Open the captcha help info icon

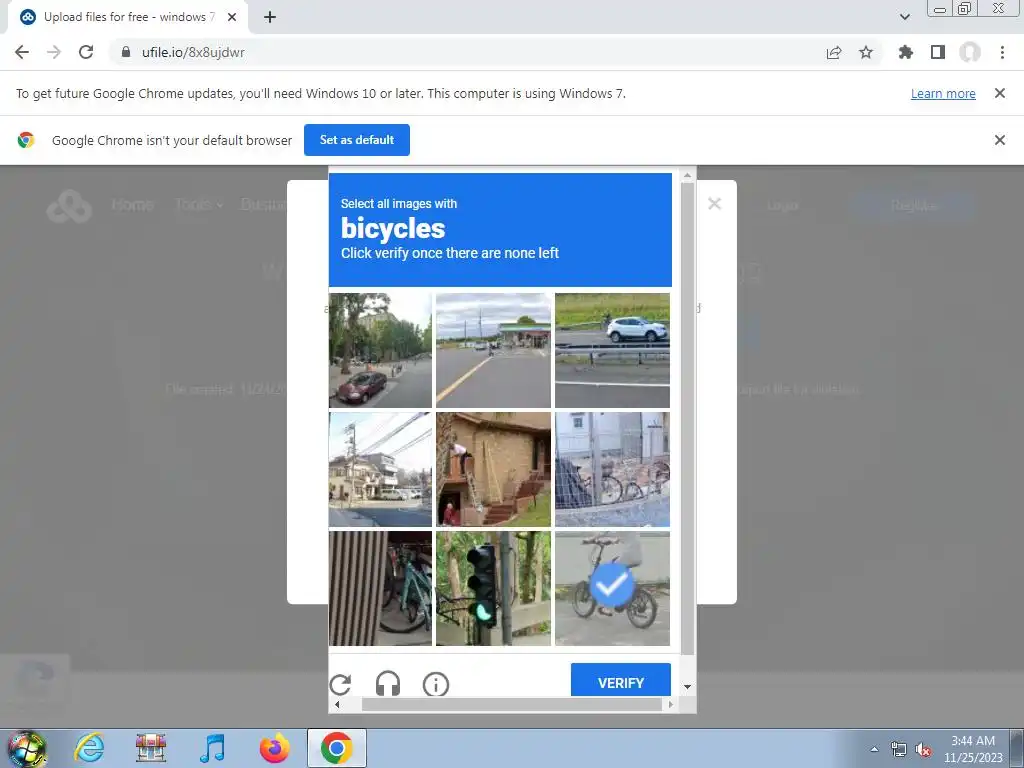(x=436, y=684)
